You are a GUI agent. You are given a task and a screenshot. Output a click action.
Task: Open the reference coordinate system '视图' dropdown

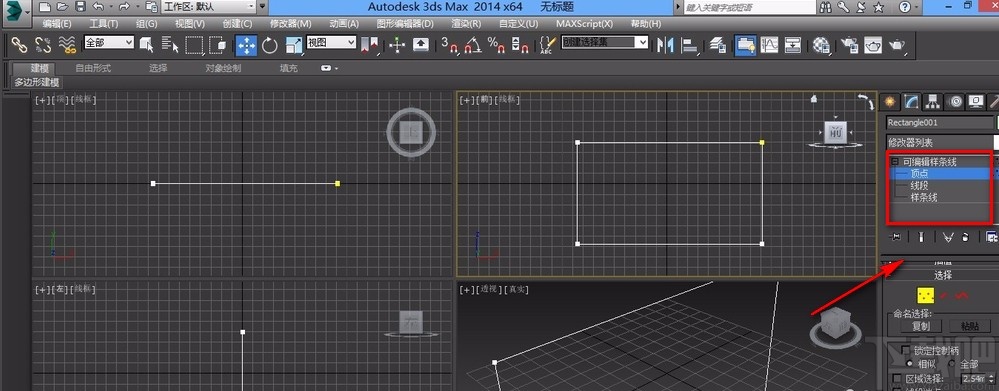tap(331, 43)
